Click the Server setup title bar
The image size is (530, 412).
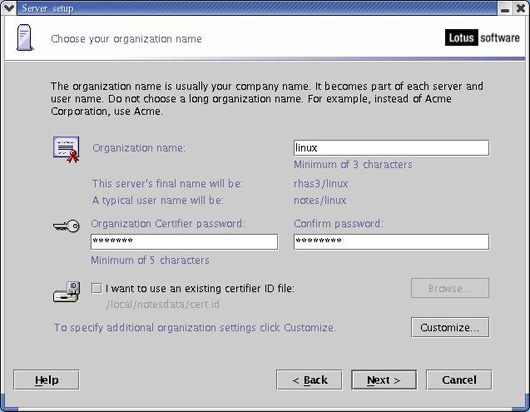(257, 8)
